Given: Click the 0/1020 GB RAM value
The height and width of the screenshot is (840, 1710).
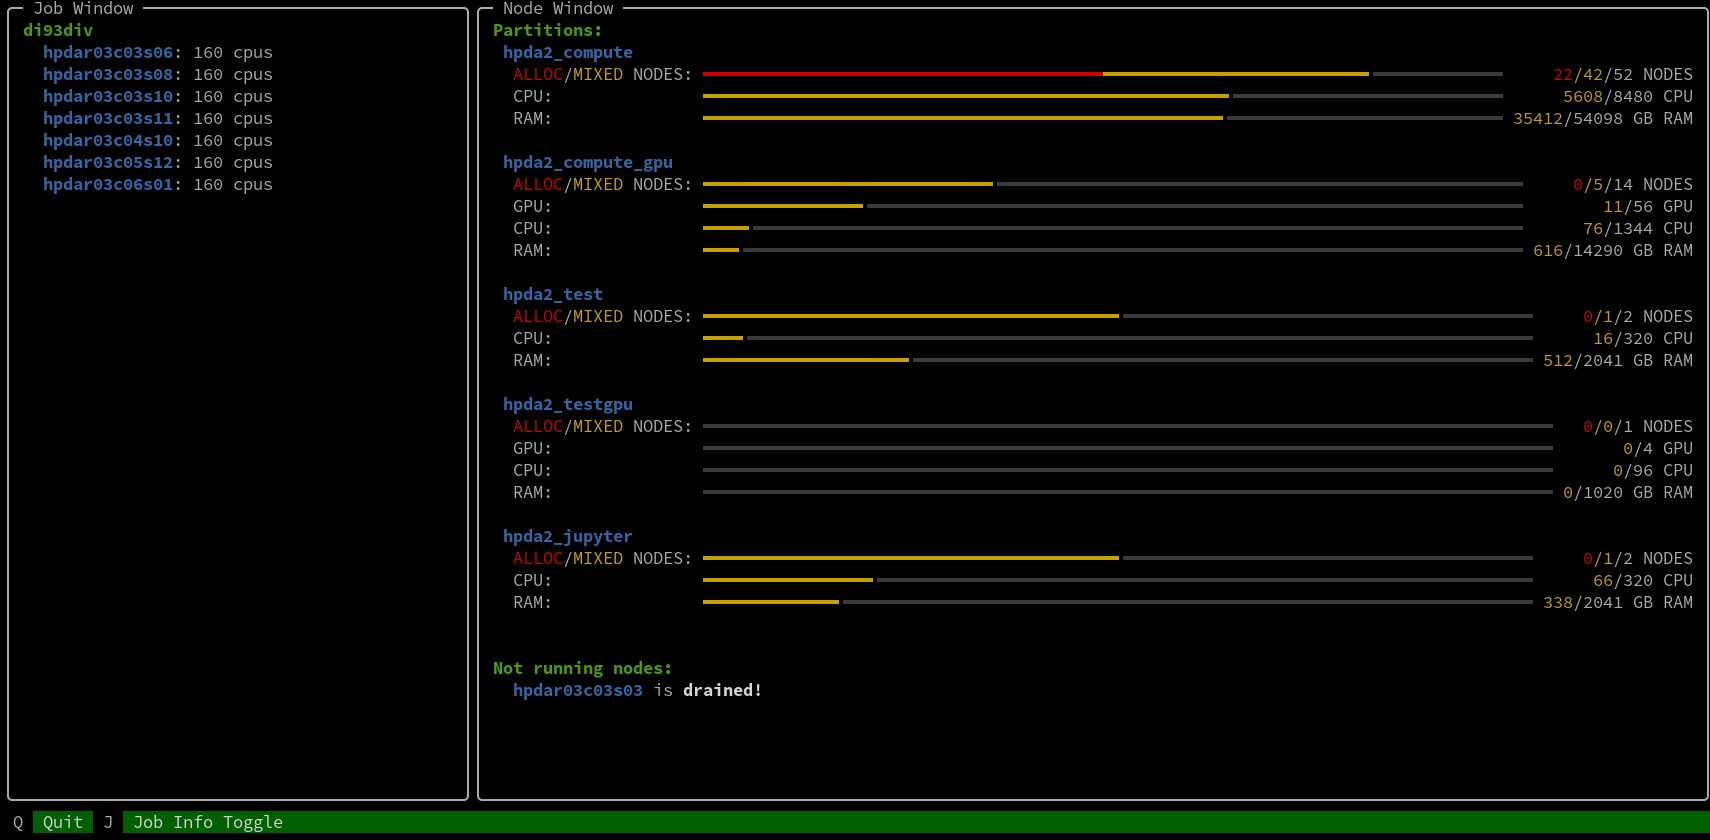Looking at the screenshot, I should click(x=1628, y=492).
